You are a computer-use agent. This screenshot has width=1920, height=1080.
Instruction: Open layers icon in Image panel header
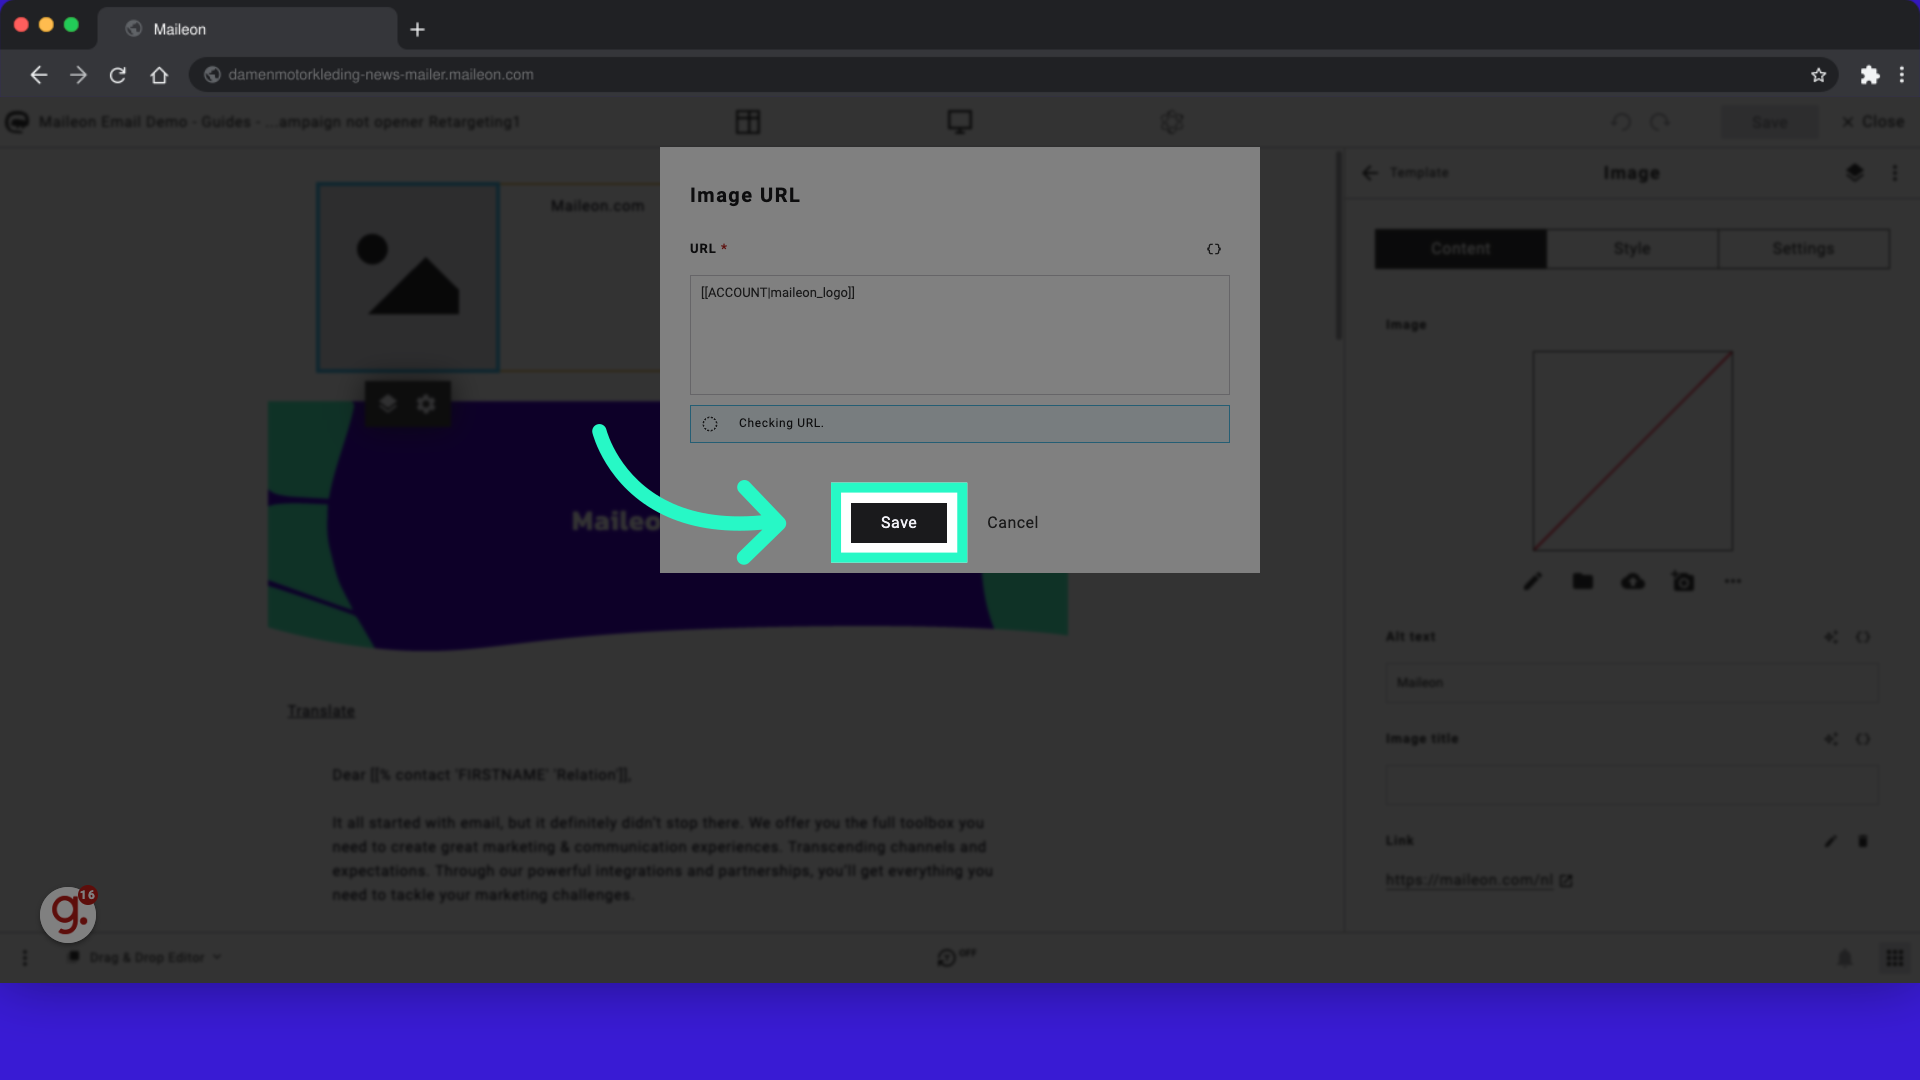click(x=1854, y=173)
